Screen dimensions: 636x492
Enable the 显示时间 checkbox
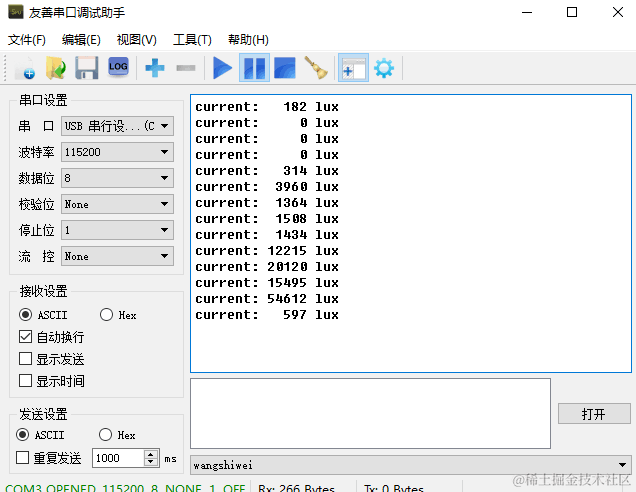coord(52,381)
